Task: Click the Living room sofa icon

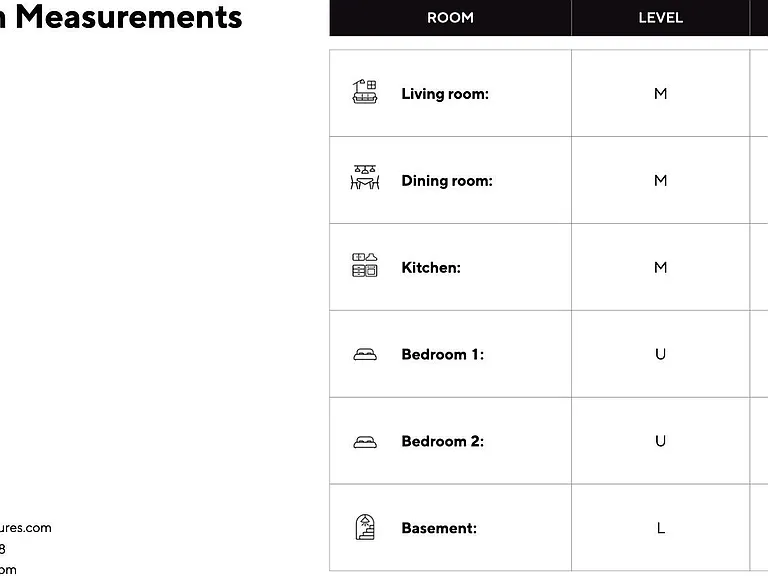Action: click(365, 92)
